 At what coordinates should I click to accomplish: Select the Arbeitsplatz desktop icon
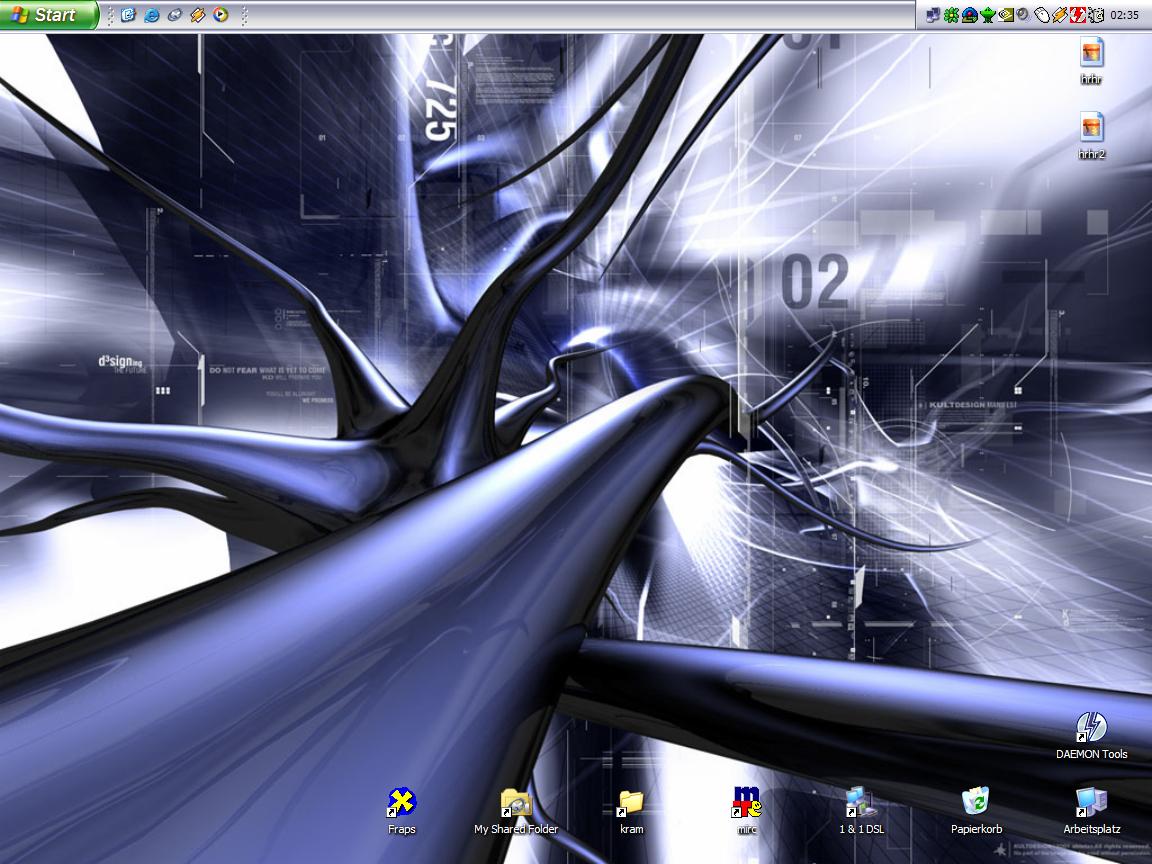(1091, 803)
